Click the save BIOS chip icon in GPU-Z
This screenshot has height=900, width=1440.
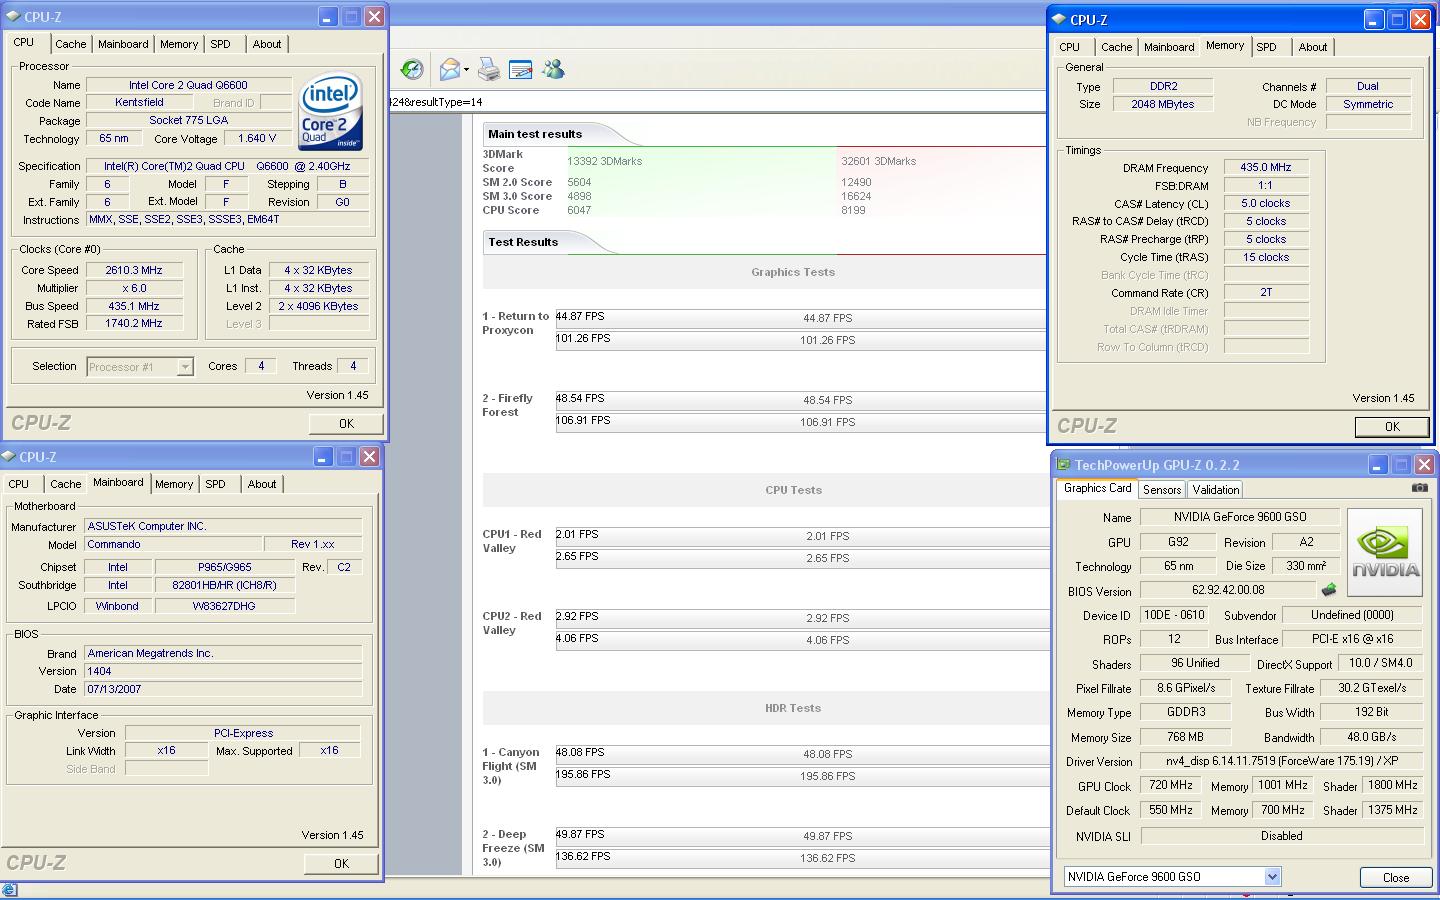[x=1329, y=590]
